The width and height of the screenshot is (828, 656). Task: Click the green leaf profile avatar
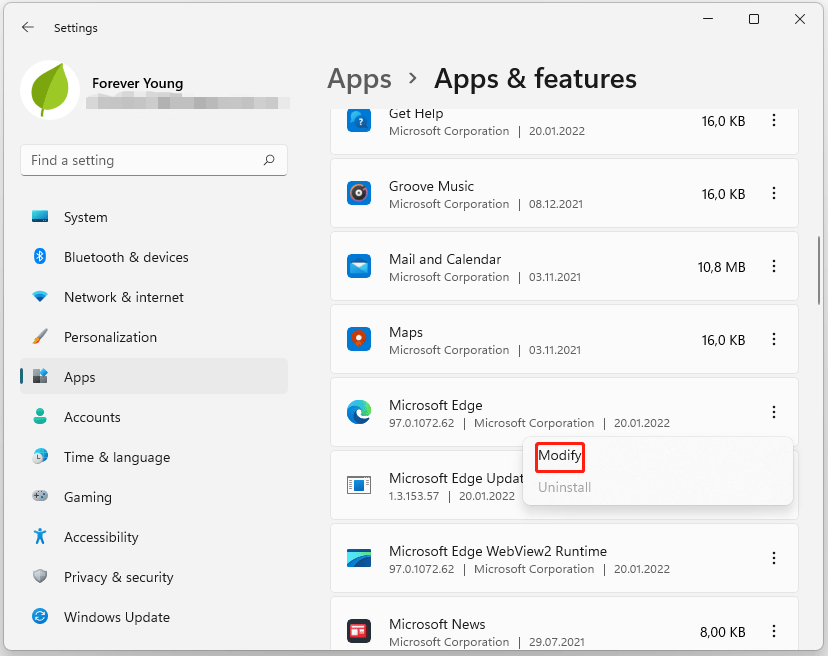pyautogui.click(x=50, y=90)
